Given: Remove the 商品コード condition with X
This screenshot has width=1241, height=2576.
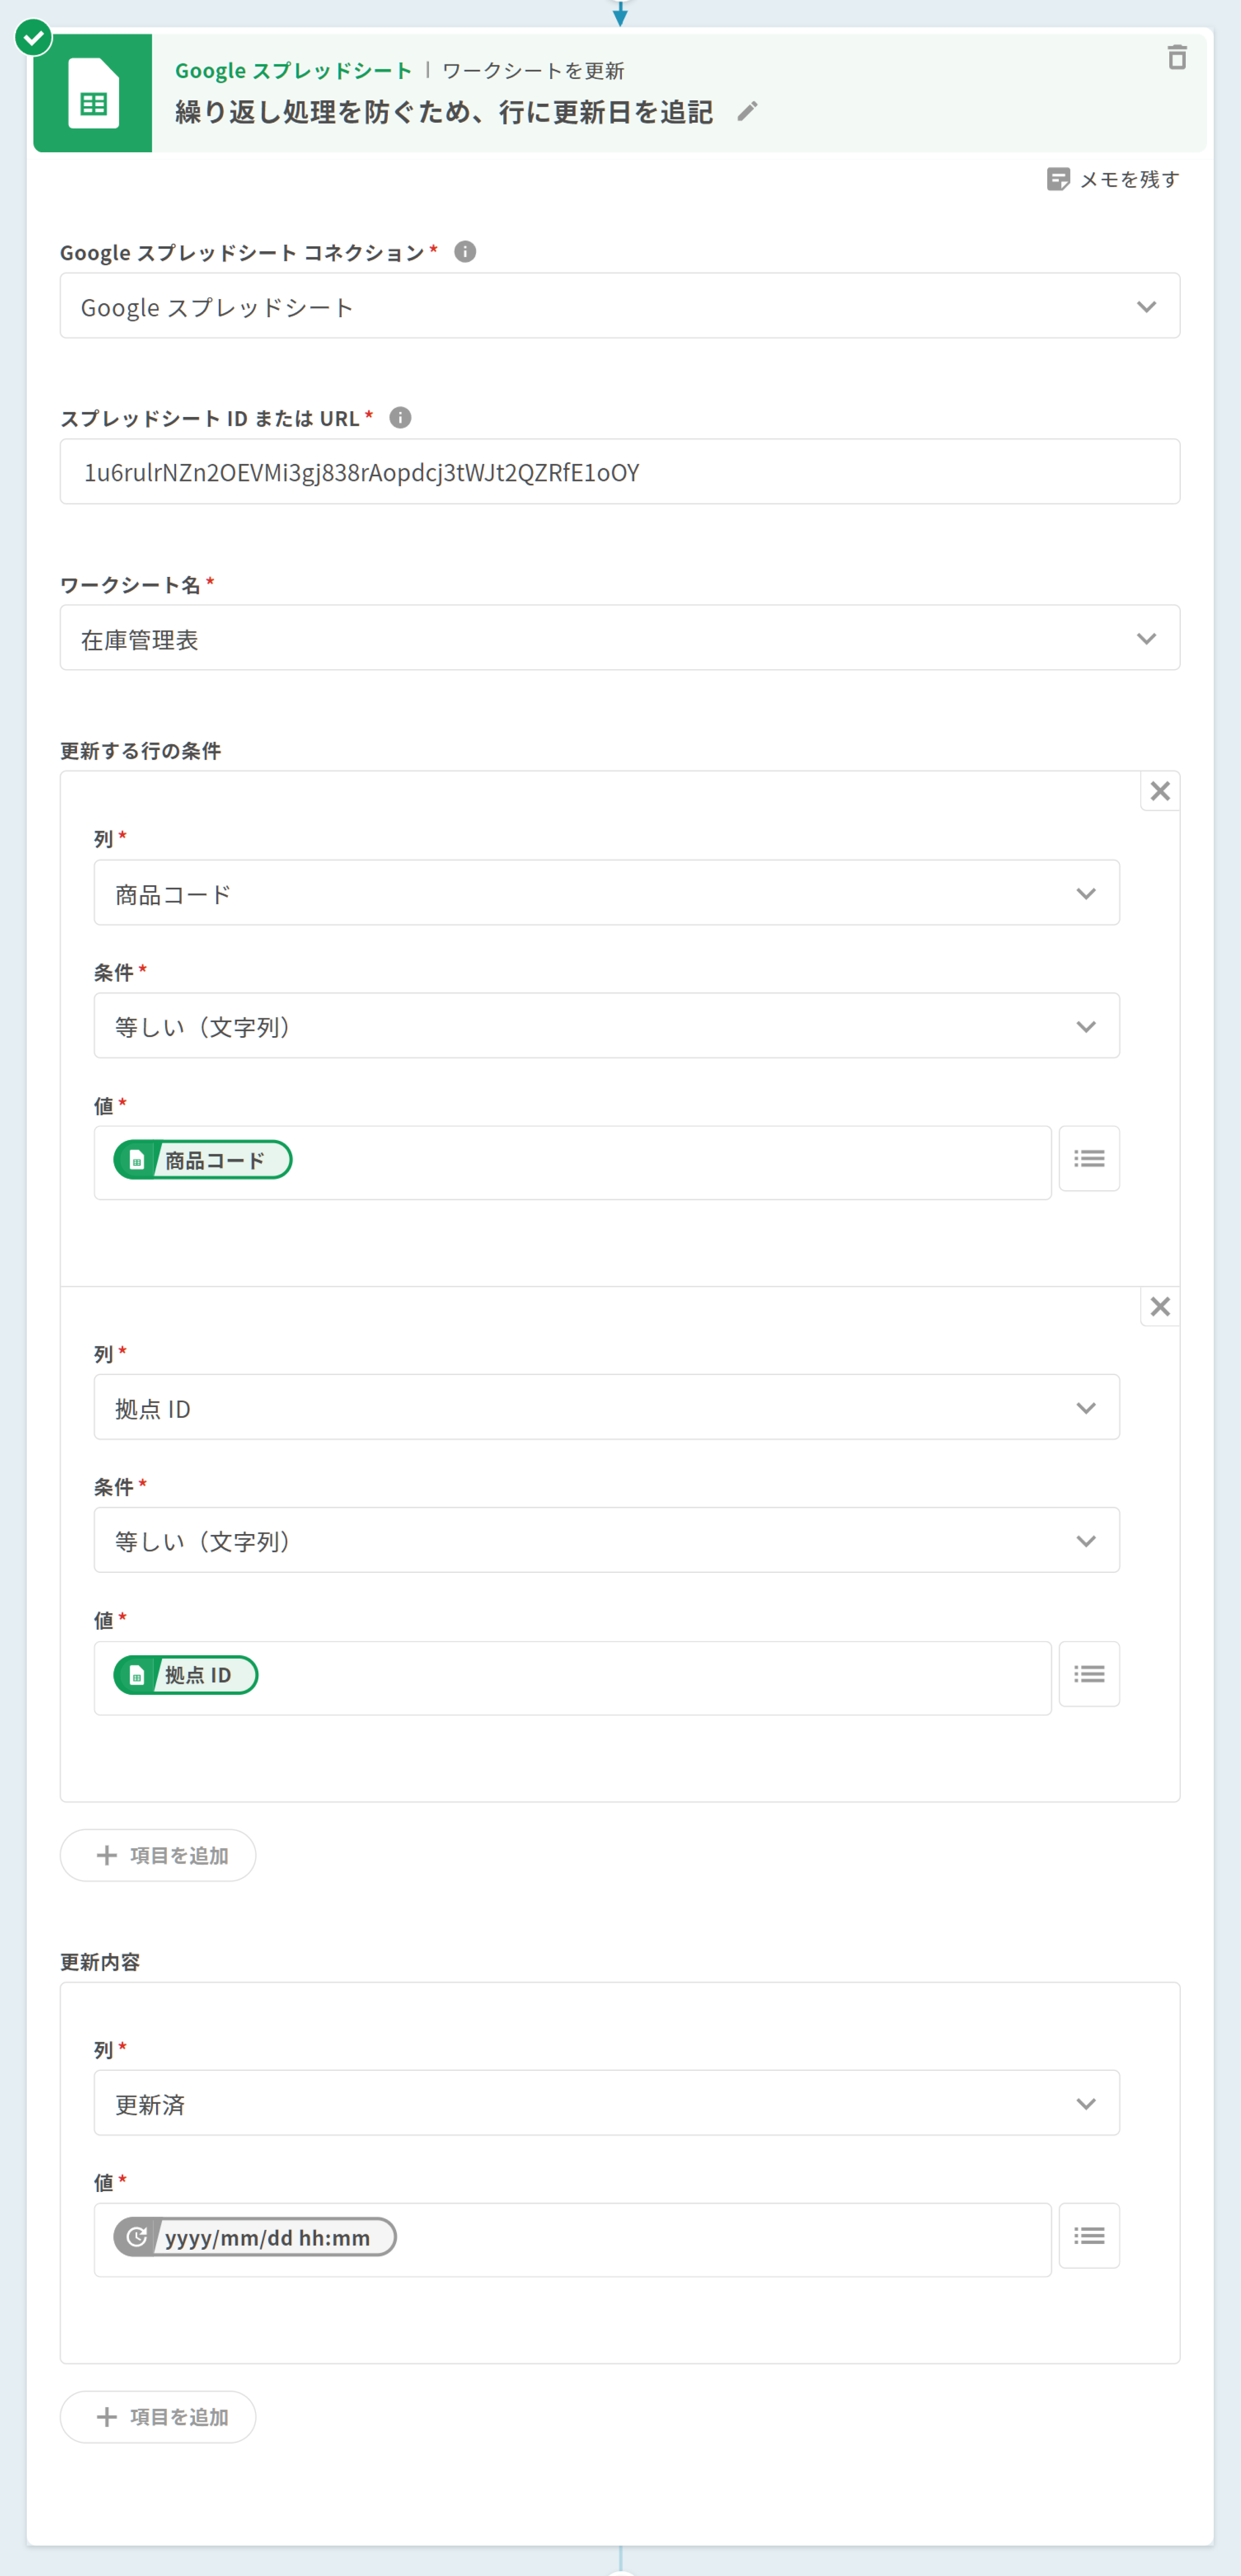Looking at the screenshot, I should tap(1159, 791).
